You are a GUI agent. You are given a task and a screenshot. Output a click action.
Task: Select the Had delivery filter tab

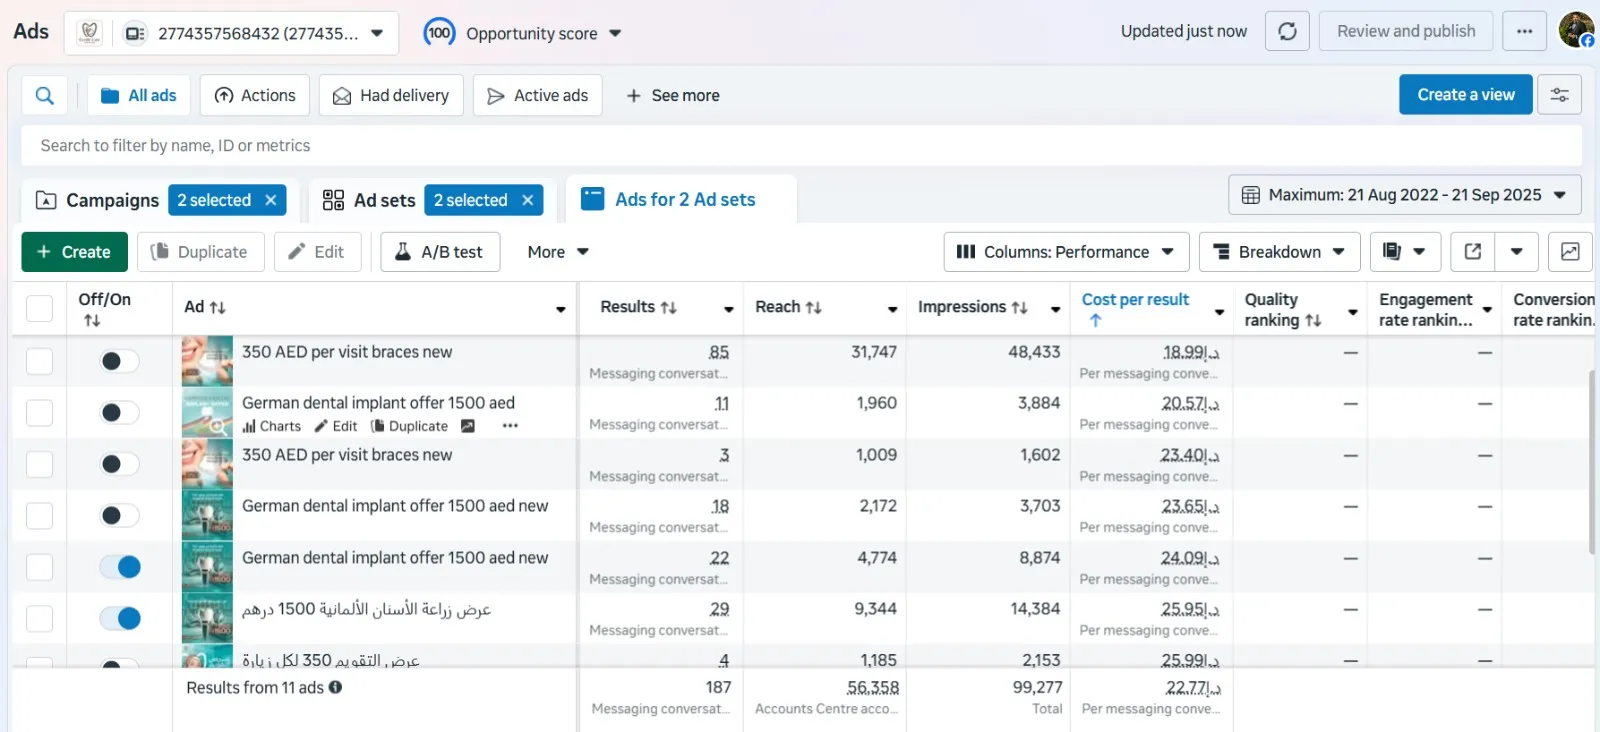tap(391, 96)
